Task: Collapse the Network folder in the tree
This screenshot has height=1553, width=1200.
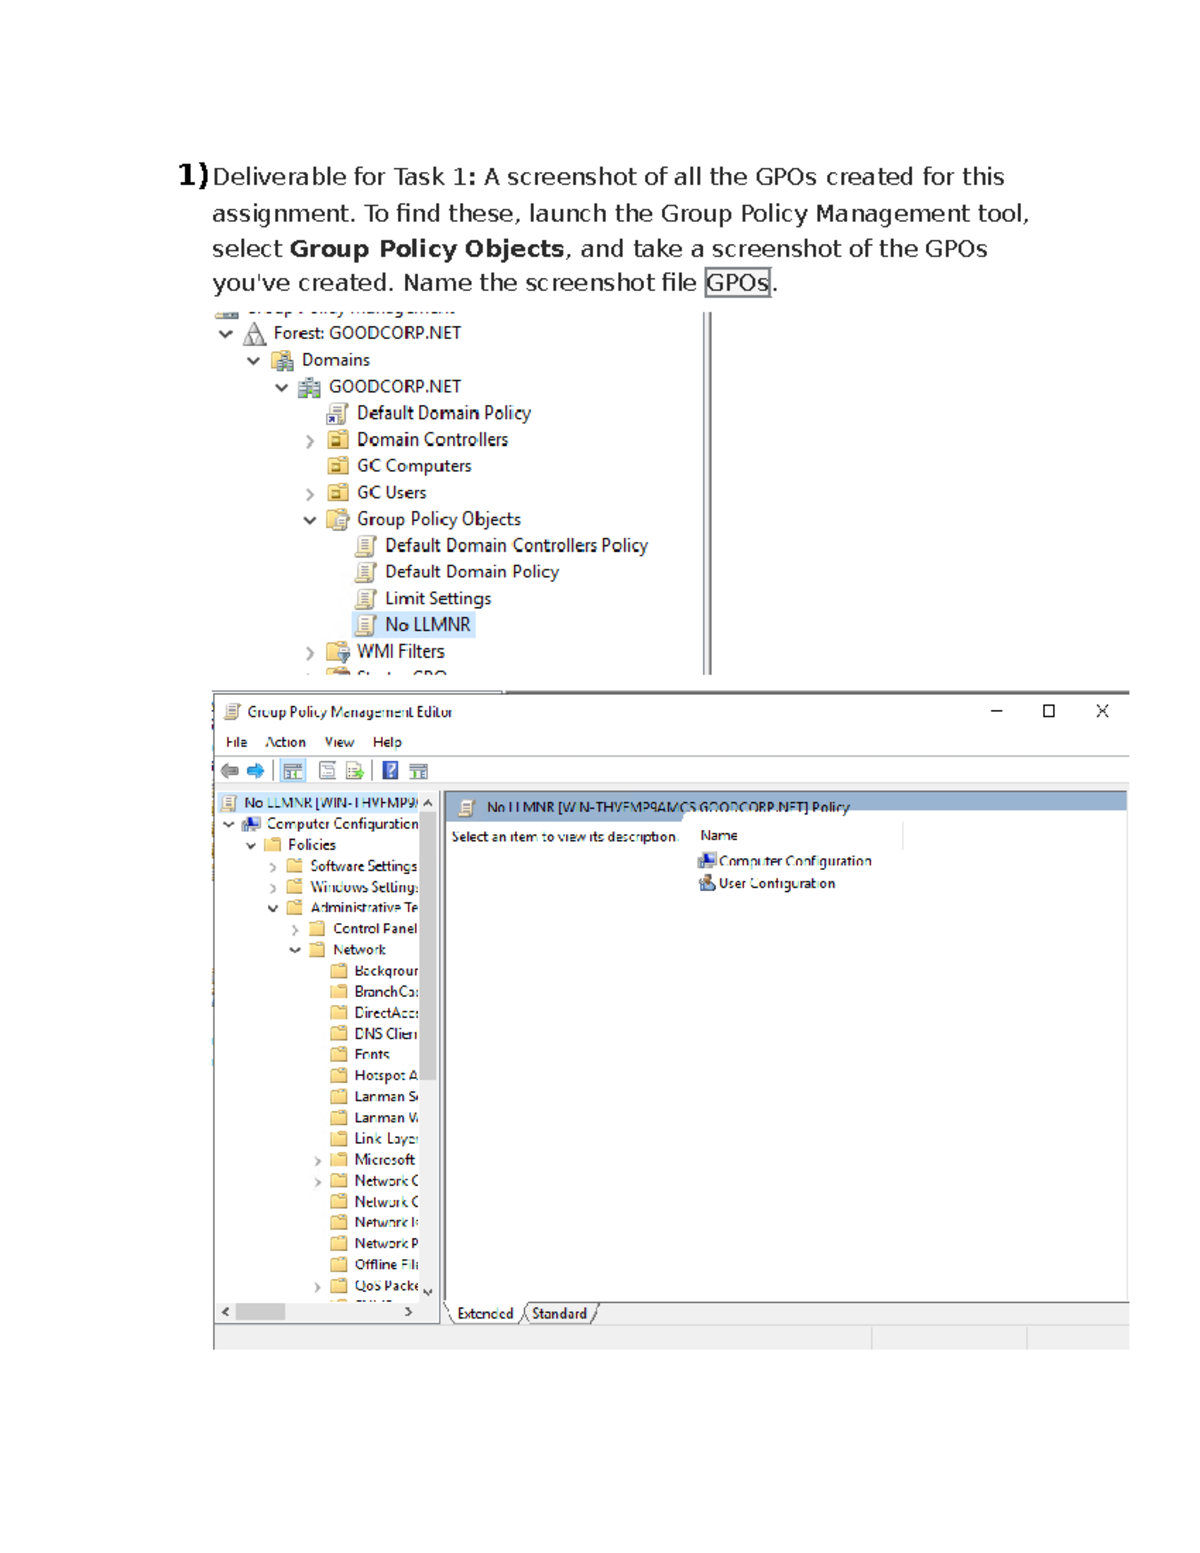Action: click(296, 950)
